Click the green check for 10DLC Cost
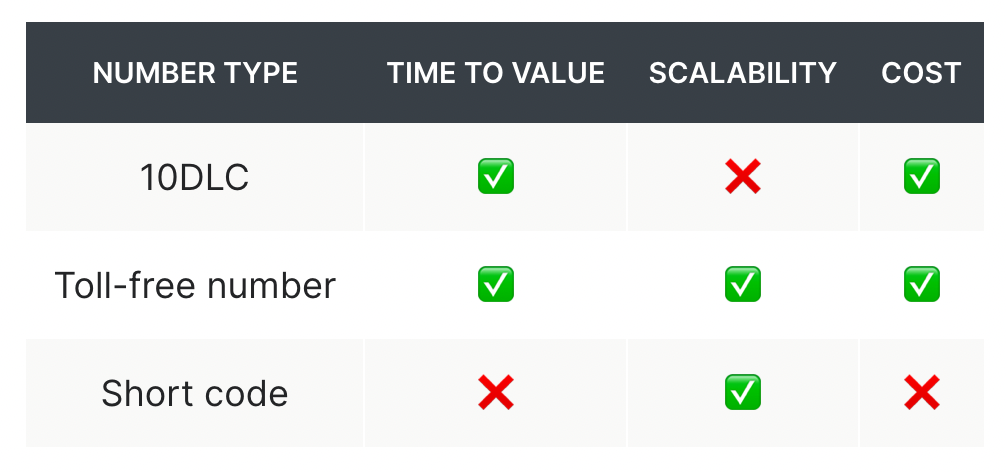 [x=922, y=176]
